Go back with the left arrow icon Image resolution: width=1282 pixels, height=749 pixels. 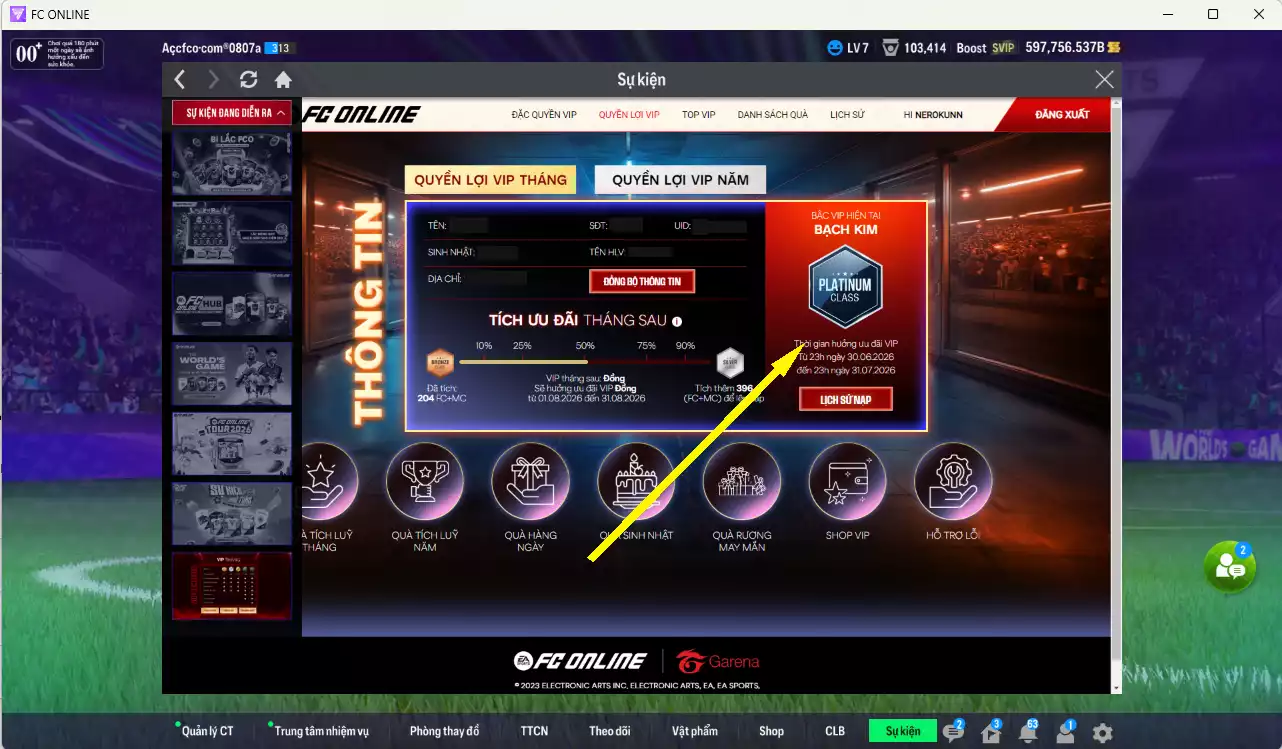click(x=180, y=80)
